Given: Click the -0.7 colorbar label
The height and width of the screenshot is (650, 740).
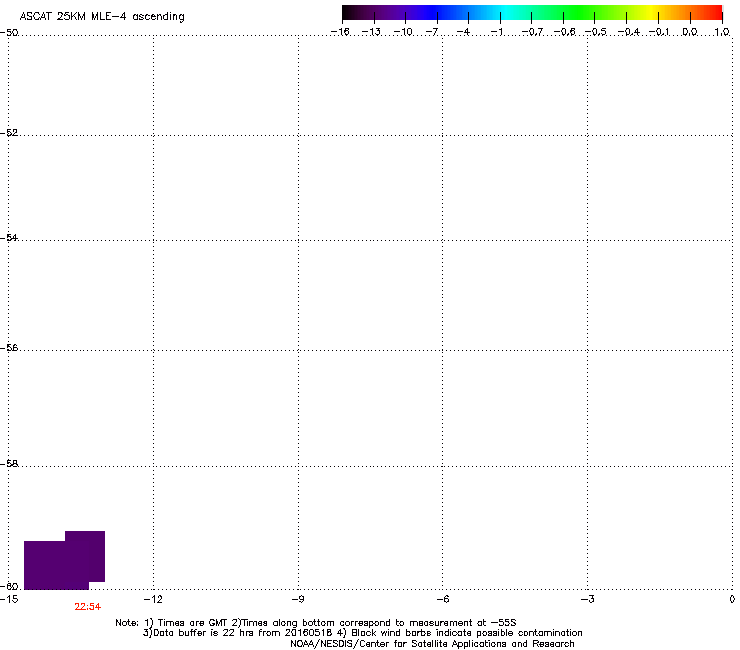Looking at the screenshot, I should click(x=532, y=32).
